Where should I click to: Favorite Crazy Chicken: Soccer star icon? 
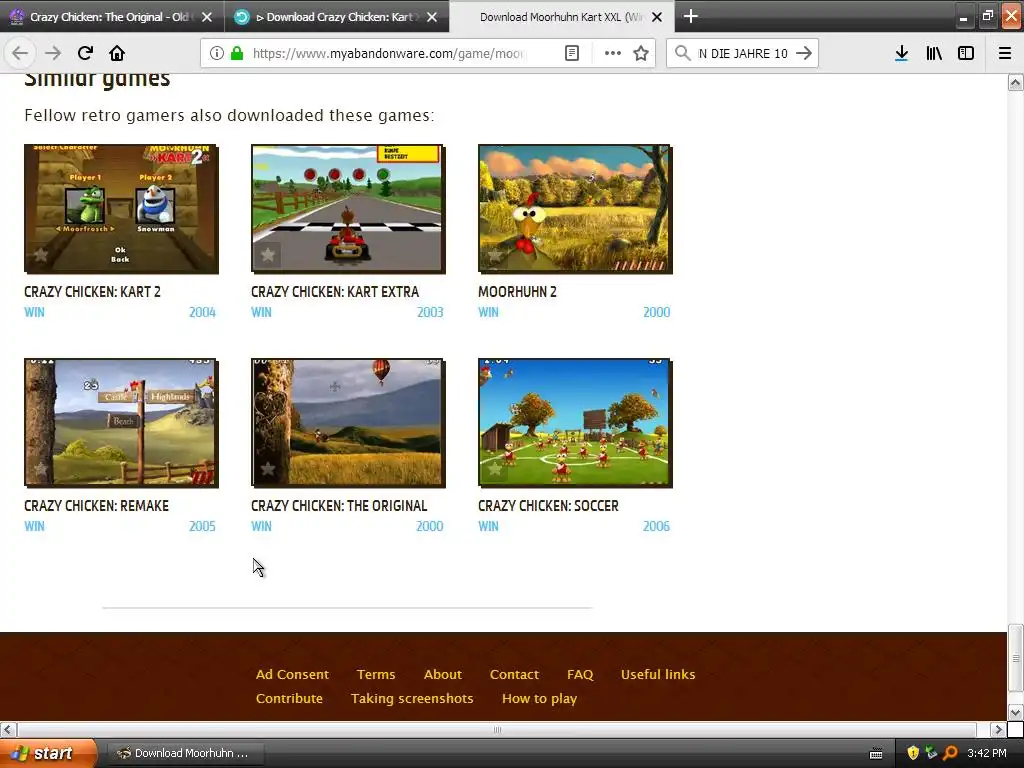(x=494, y=469)
